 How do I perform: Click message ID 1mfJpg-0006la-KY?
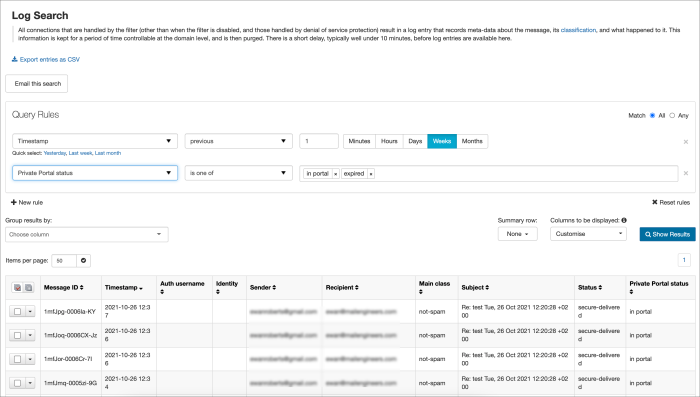coord(70,312)
